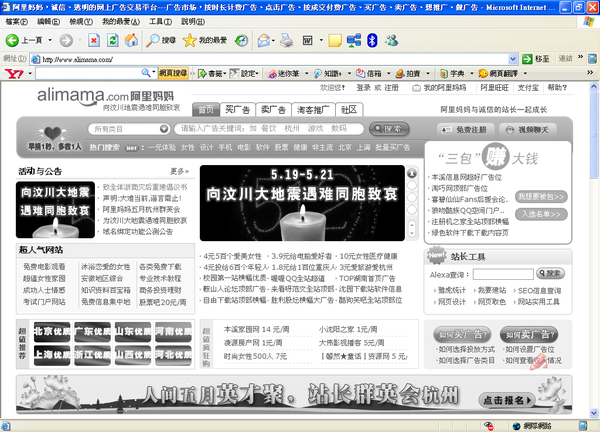Expand Yahoo toolbar overflow chevron
This screenshot has height=432, width=600.
pyautogui.click(x=590, y=73)
